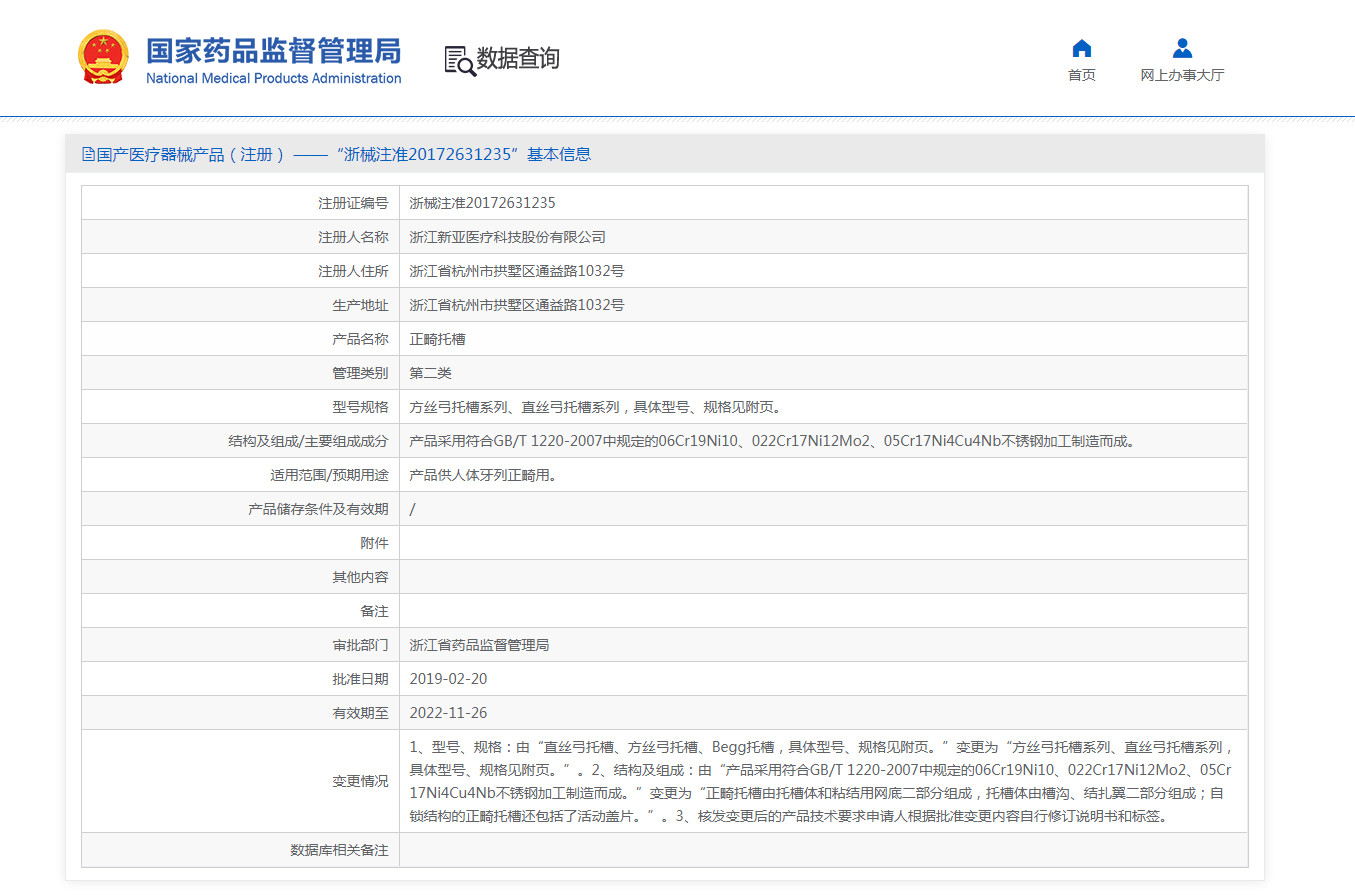Click the address value in 注册人住所 row
This screenshot has height=895, width=1355.
pyautogui.click(x=517, y=271)
